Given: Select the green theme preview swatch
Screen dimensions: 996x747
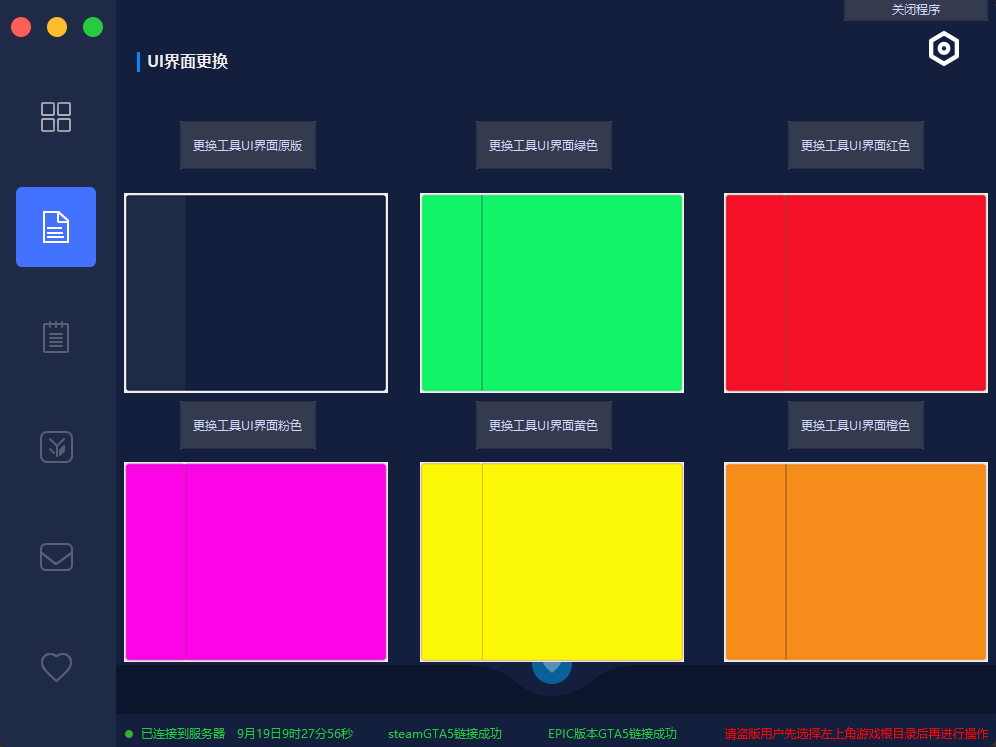Looking at the screenshot, I should (551, 292).
